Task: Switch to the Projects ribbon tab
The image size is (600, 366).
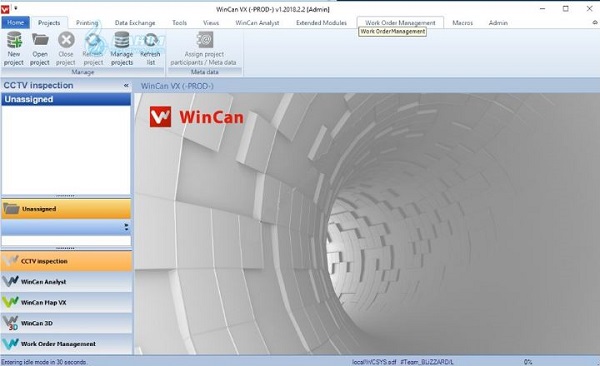Action: [x=49, y=23]
